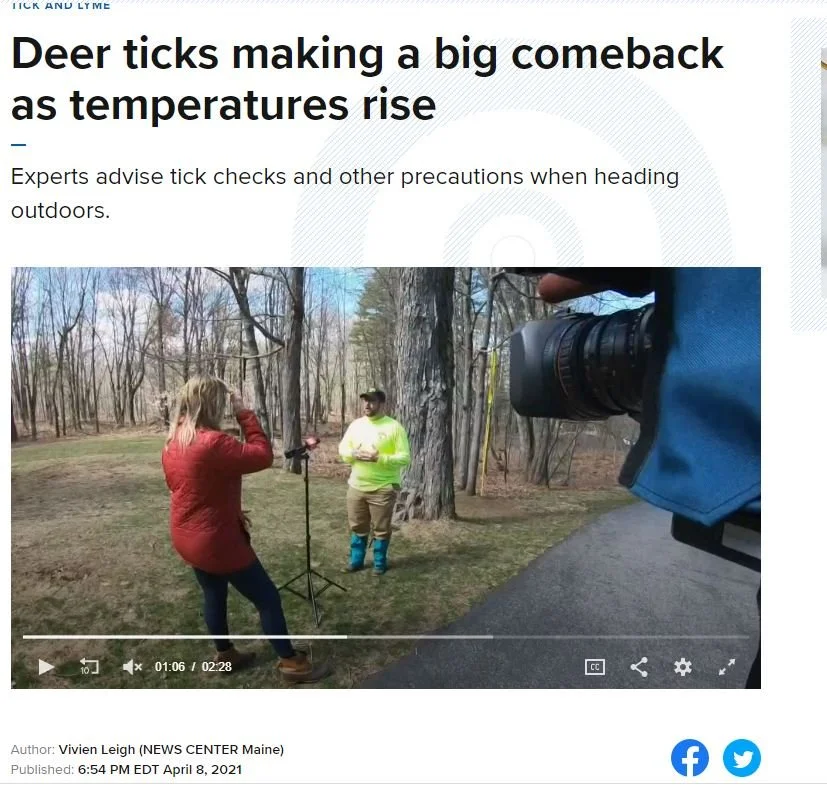The image size is (827, 803).
Task: Open the Tick and Lyme category link
Action: click(x=61, y=6)
